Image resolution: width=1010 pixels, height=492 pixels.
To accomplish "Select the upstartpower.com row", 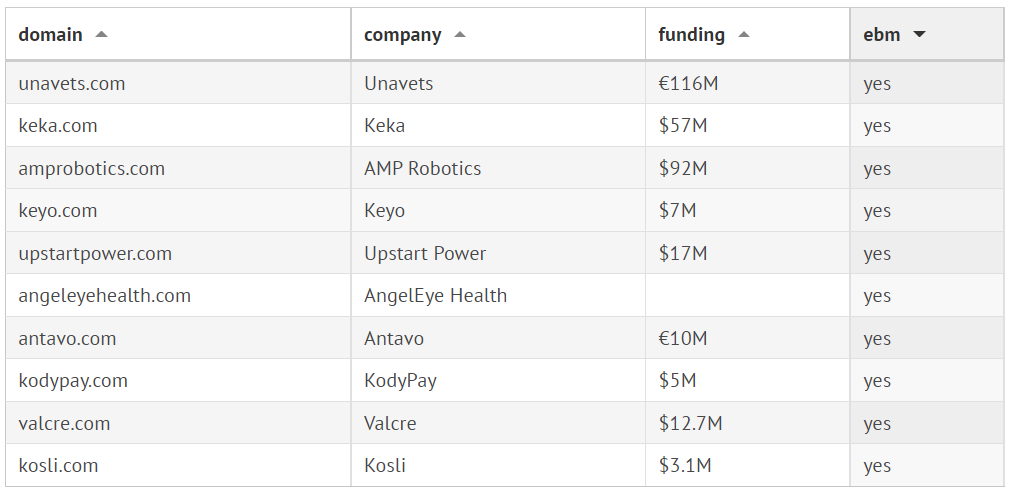I will pos(95,254).
